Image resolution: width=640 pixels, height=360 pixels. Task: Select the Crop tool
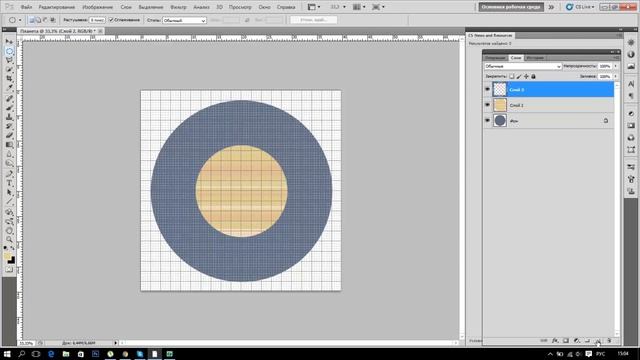point(9,78)
